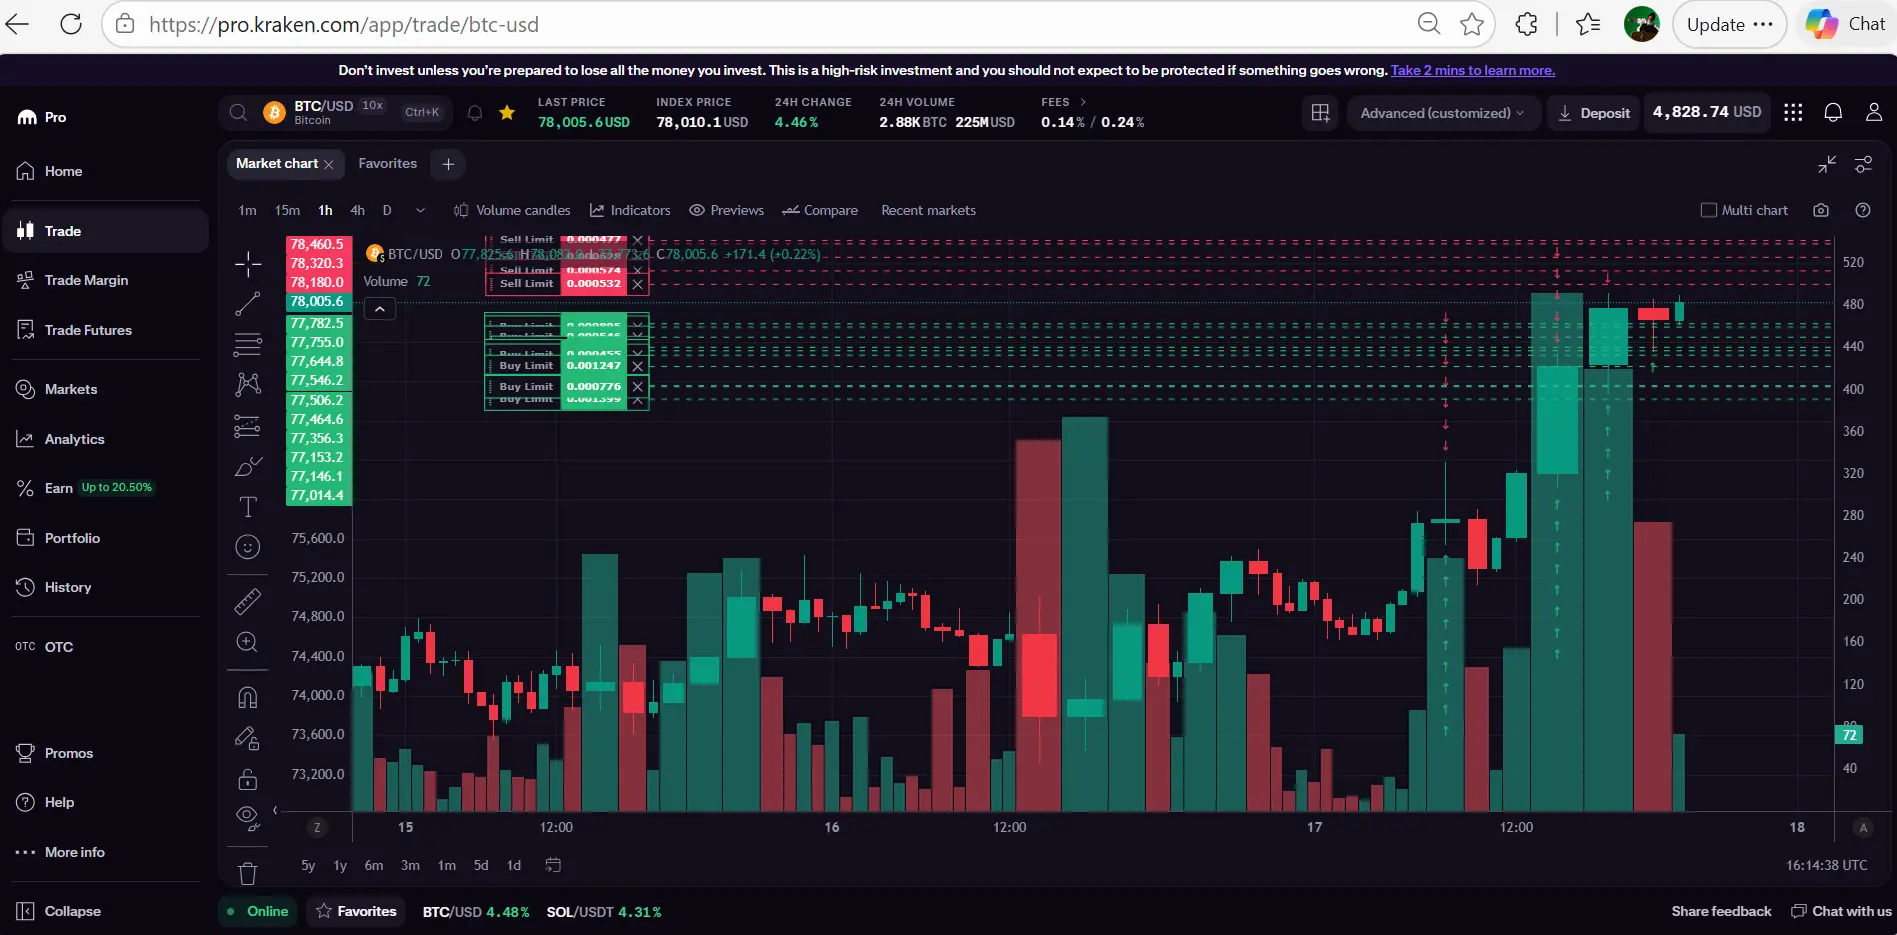Image resolution: width=1897 pixels, height=935 pixels.
Task: Open the Advanced (customized) layout dropdown
Action: 1442,113
